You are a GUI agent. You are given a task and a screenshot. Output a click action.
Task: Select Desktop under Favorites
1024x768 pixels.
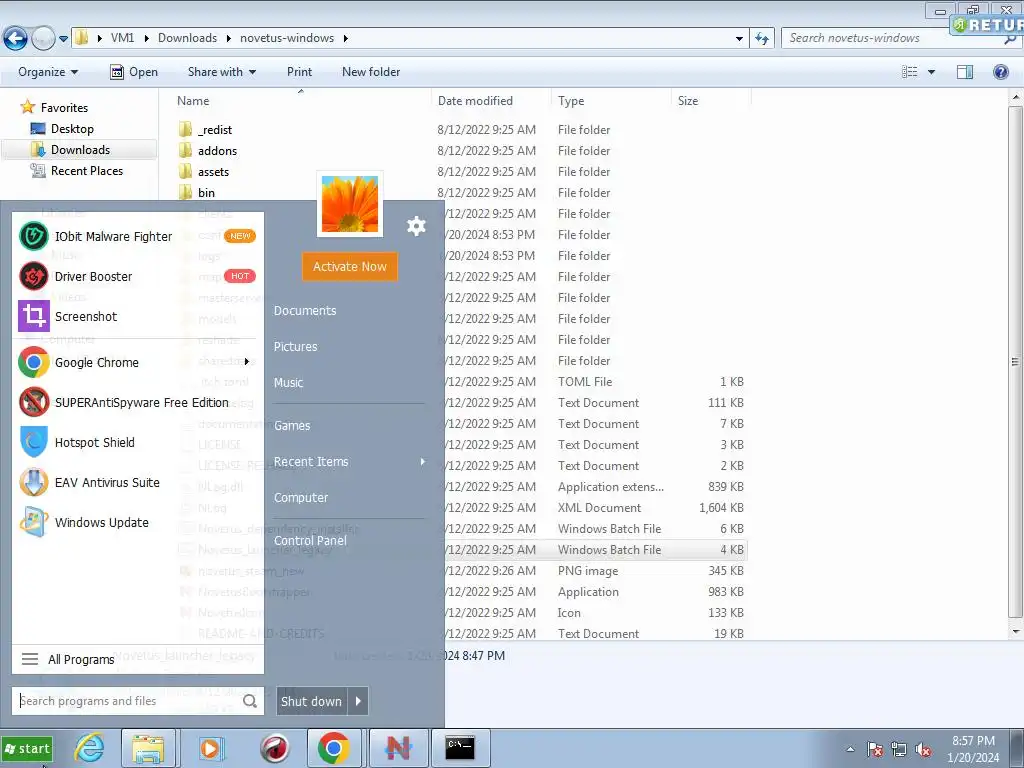[x=72, y=129]
